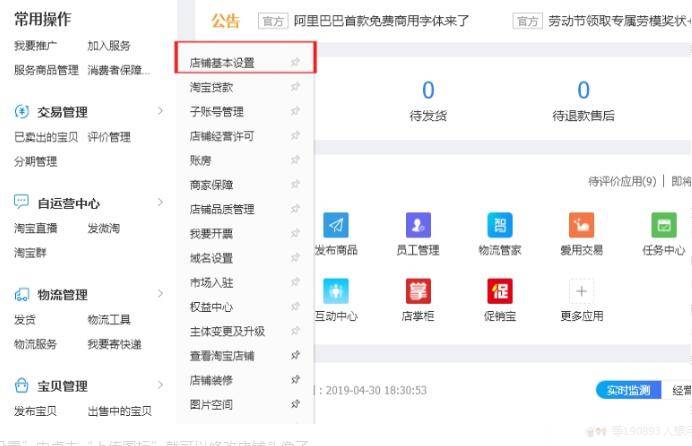692x446 pixels.
Task: Pin the 账房 menu entry
Action: pos(295,160)
